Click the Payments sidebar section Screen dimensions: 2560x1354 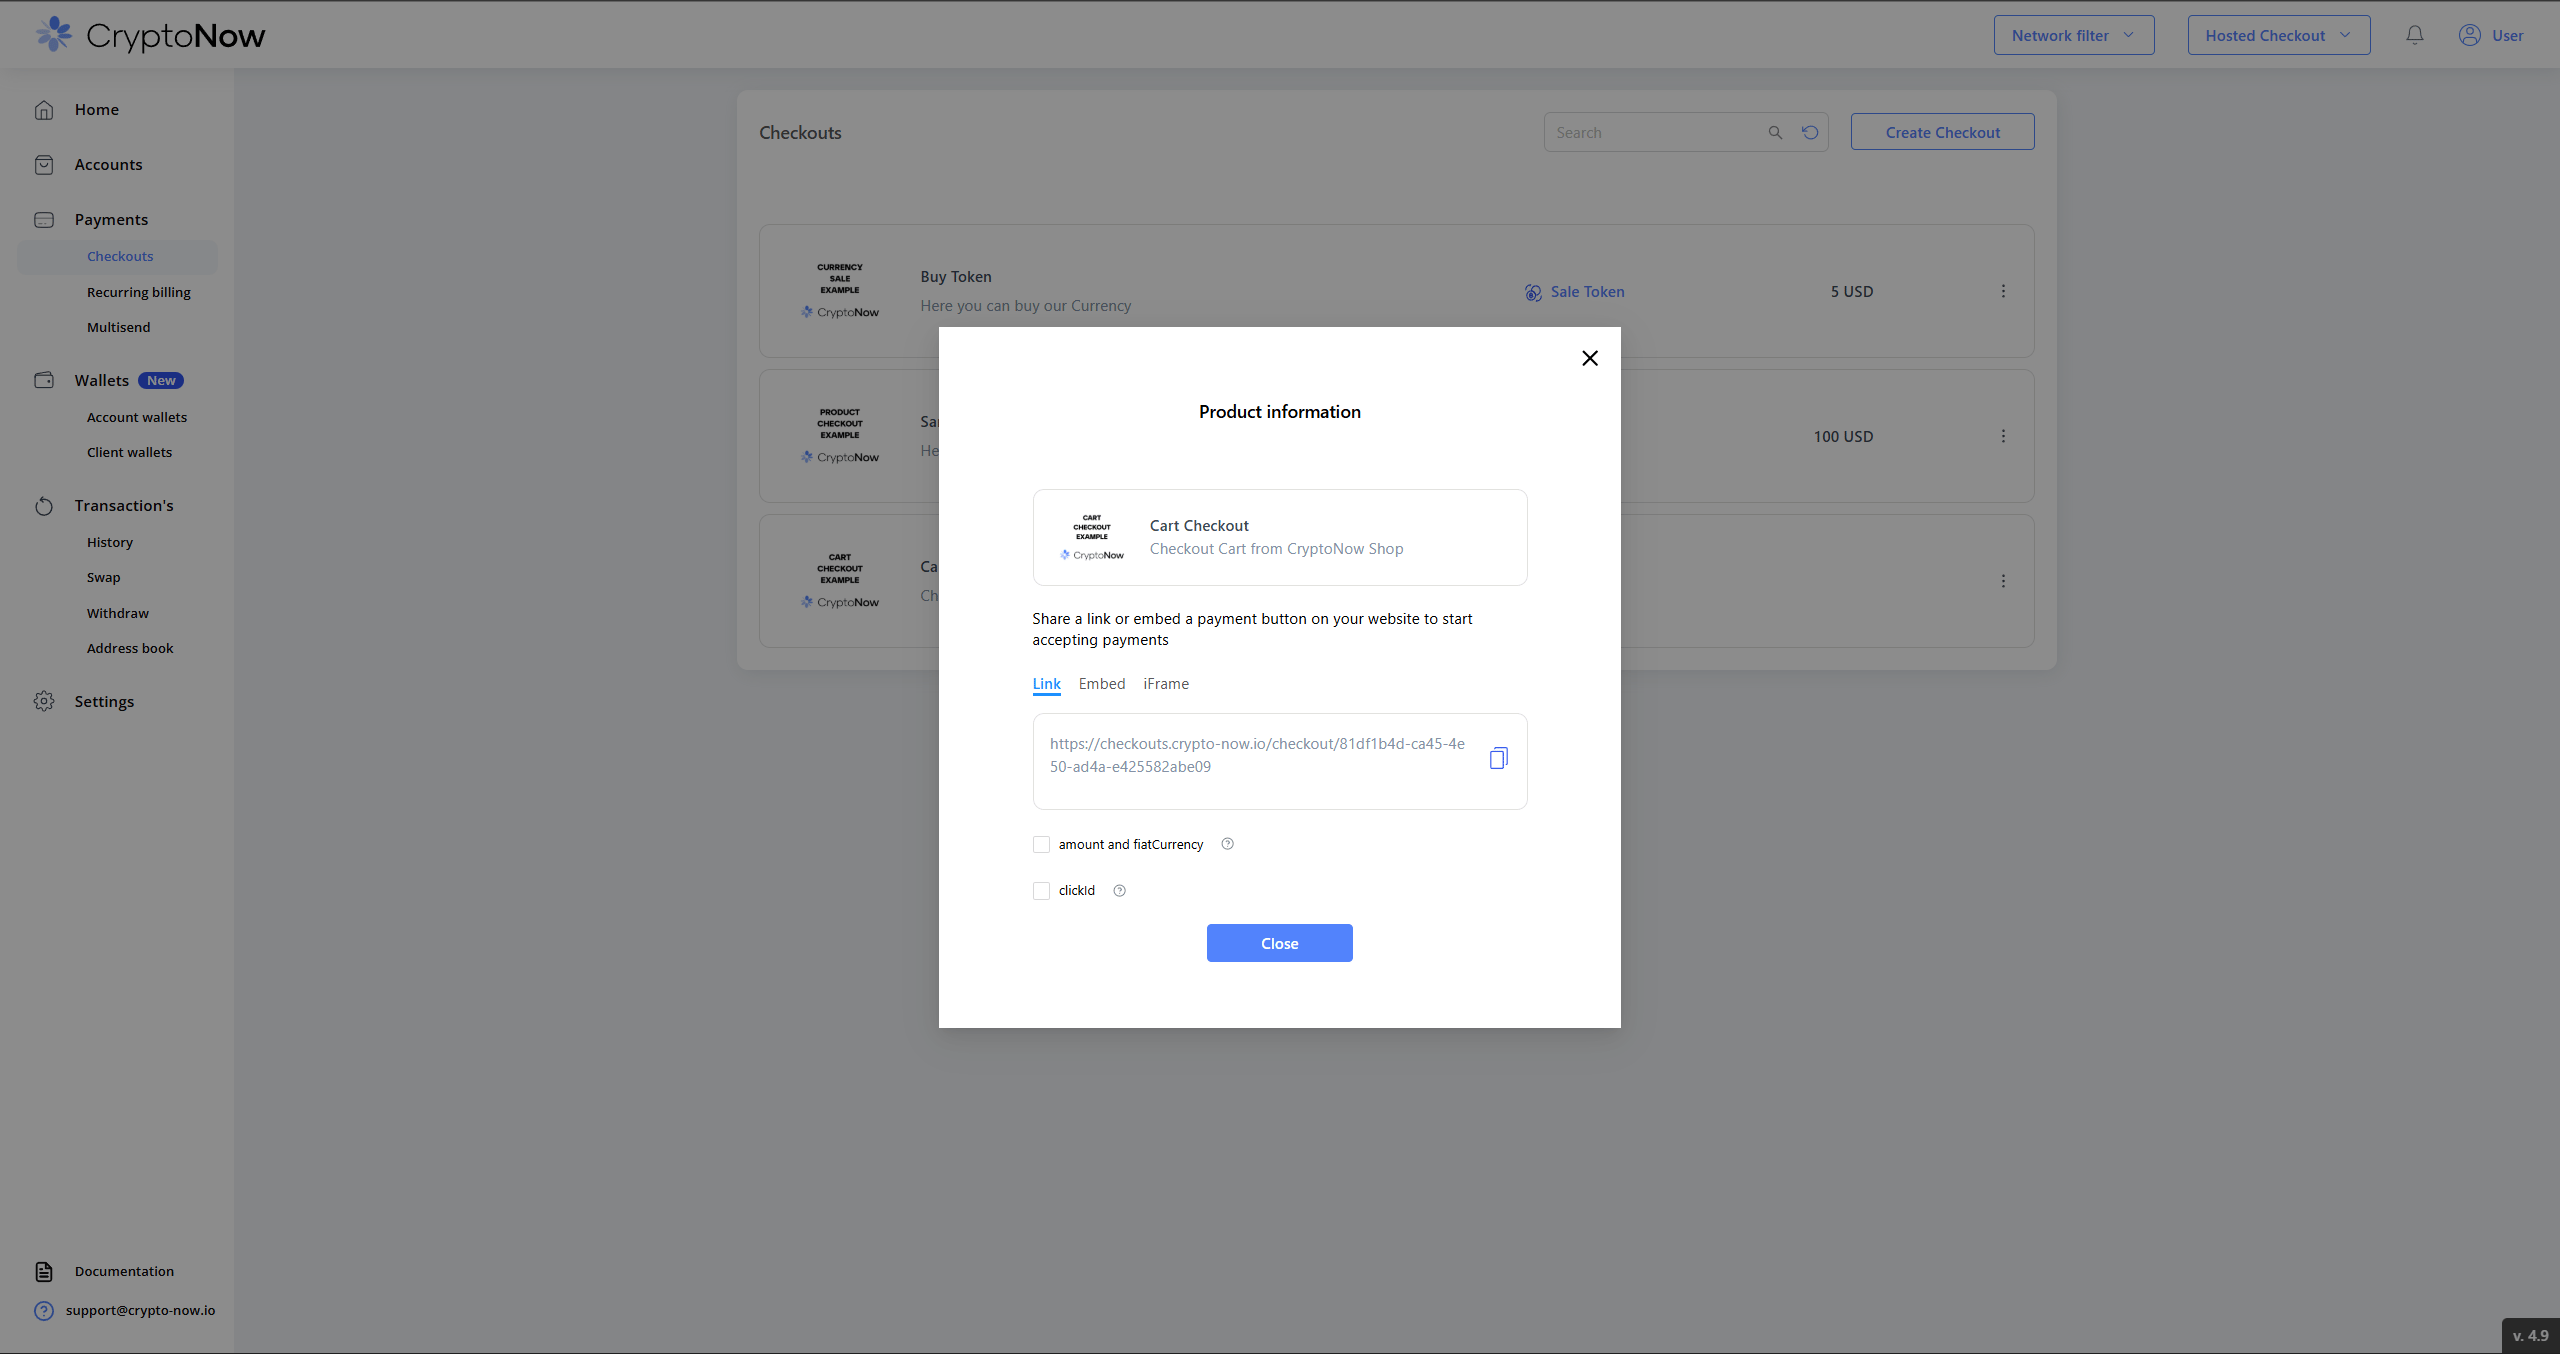click(111, 220)
